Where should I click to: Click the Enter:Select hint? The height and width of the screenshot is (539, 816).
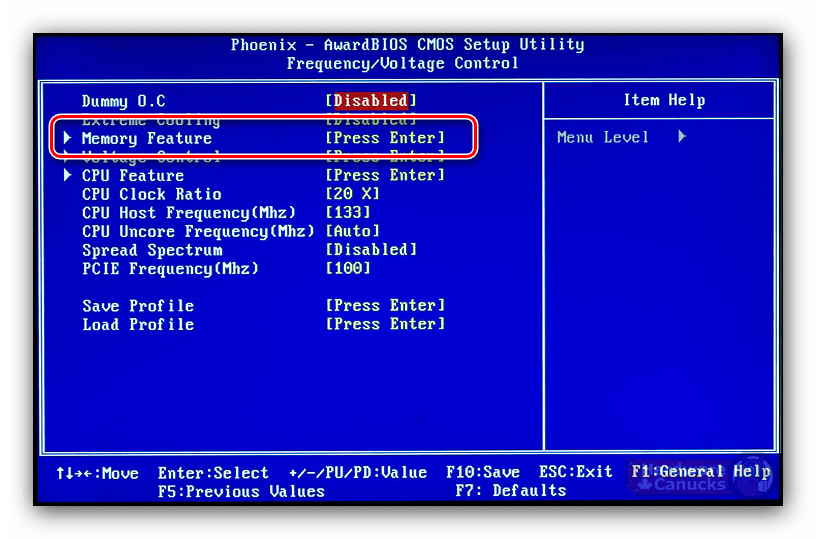click(x=213, y=473)
